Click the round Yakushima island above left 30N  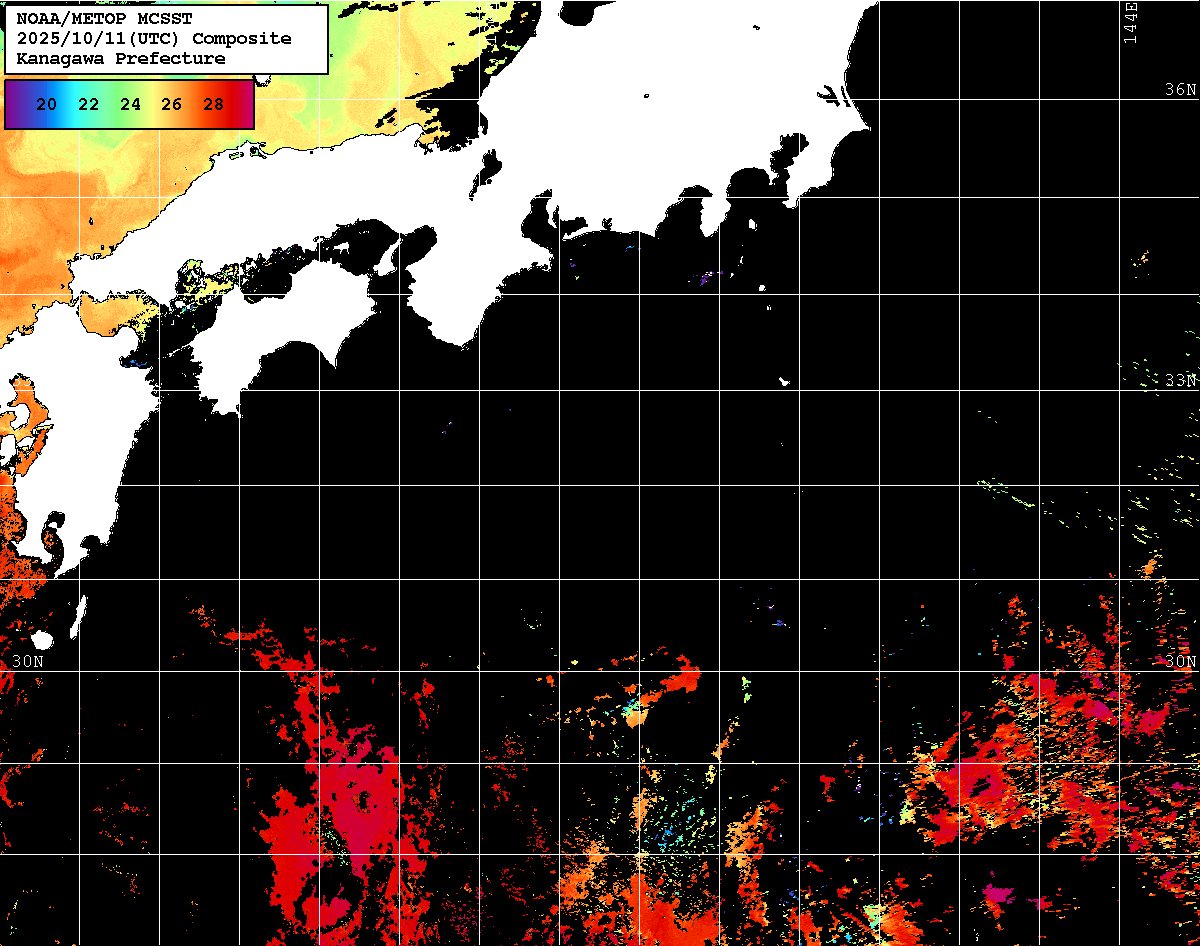[x=42, y=640]
